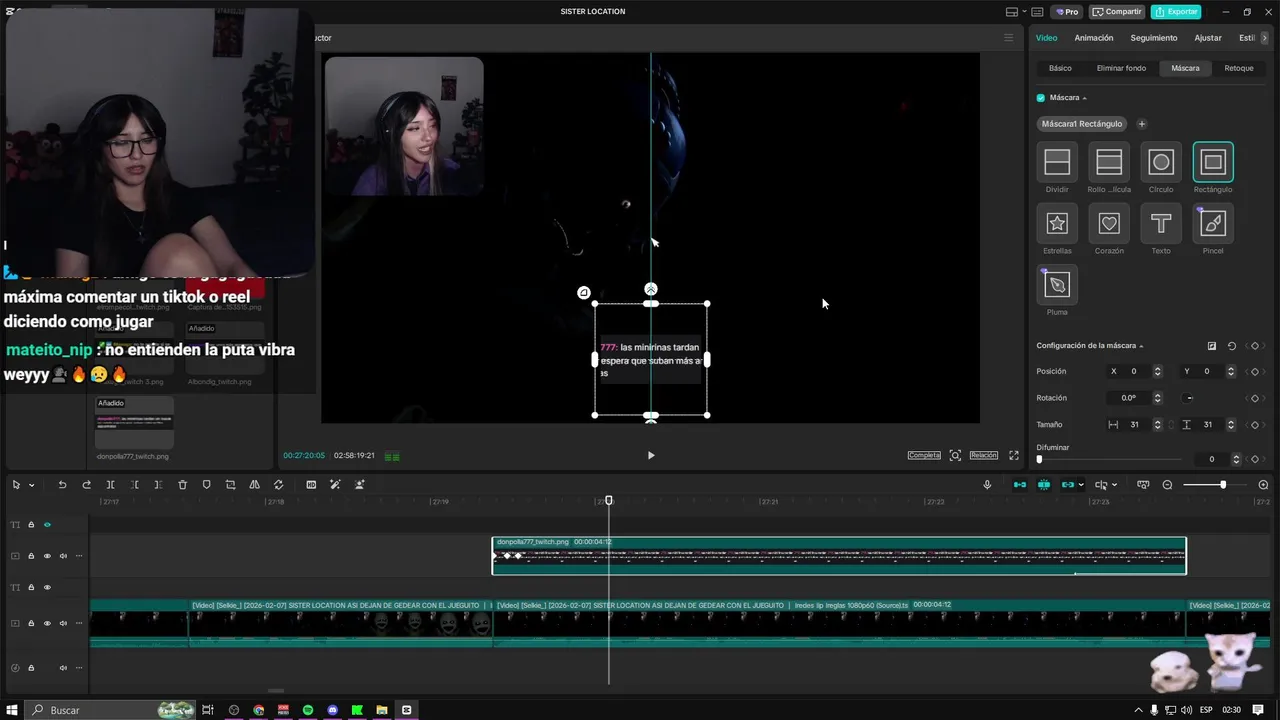Adjust the Tamaño width stepper
This screenshot has height=720, width=1280.
1158,425
